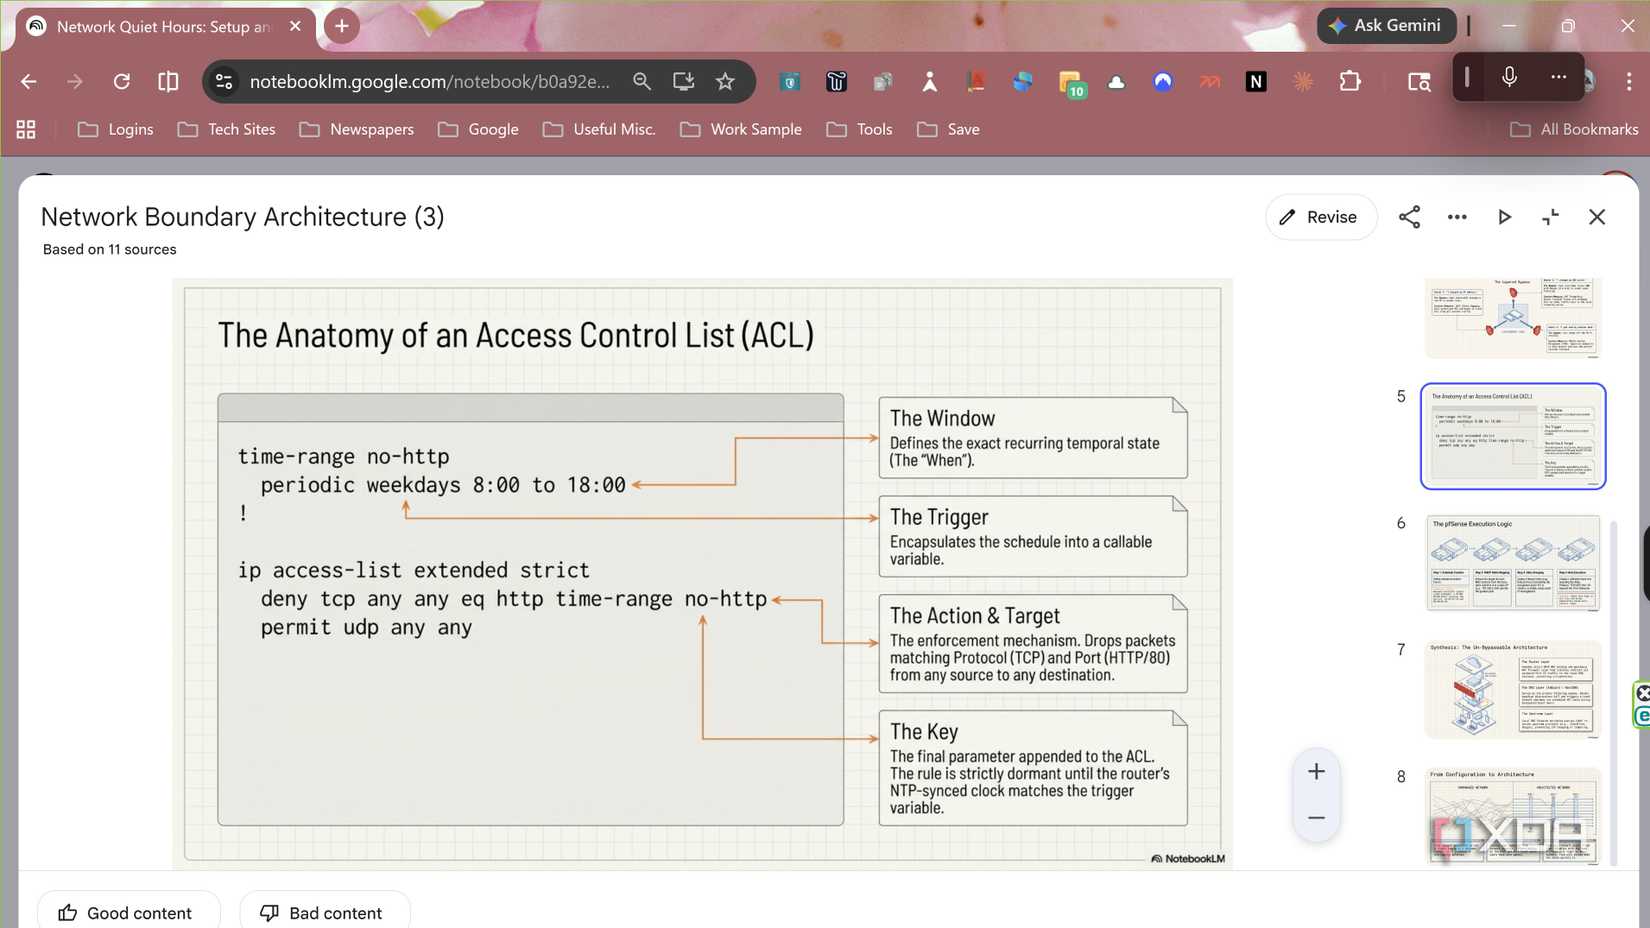Open the Chrome extensions puzzle icon
1650x928 pixels.
1350,81
